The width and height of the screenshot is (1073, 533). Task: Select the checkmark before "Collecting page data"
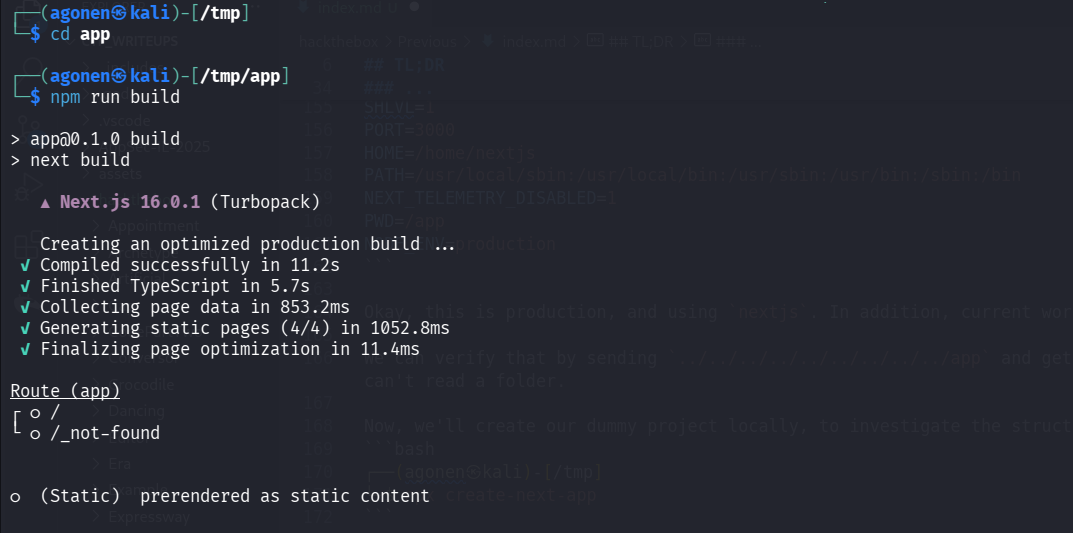25,307
